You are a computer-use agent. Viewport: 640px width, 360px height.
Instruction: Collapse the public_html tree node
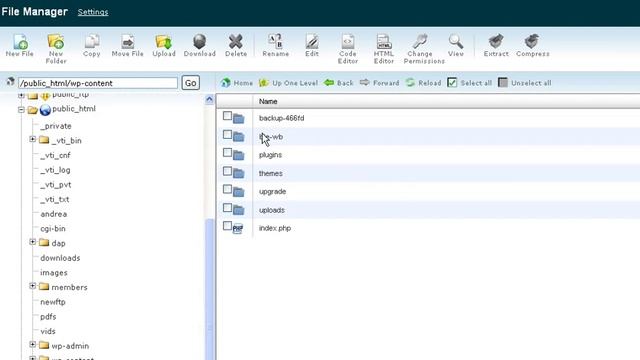coord(21,109)
